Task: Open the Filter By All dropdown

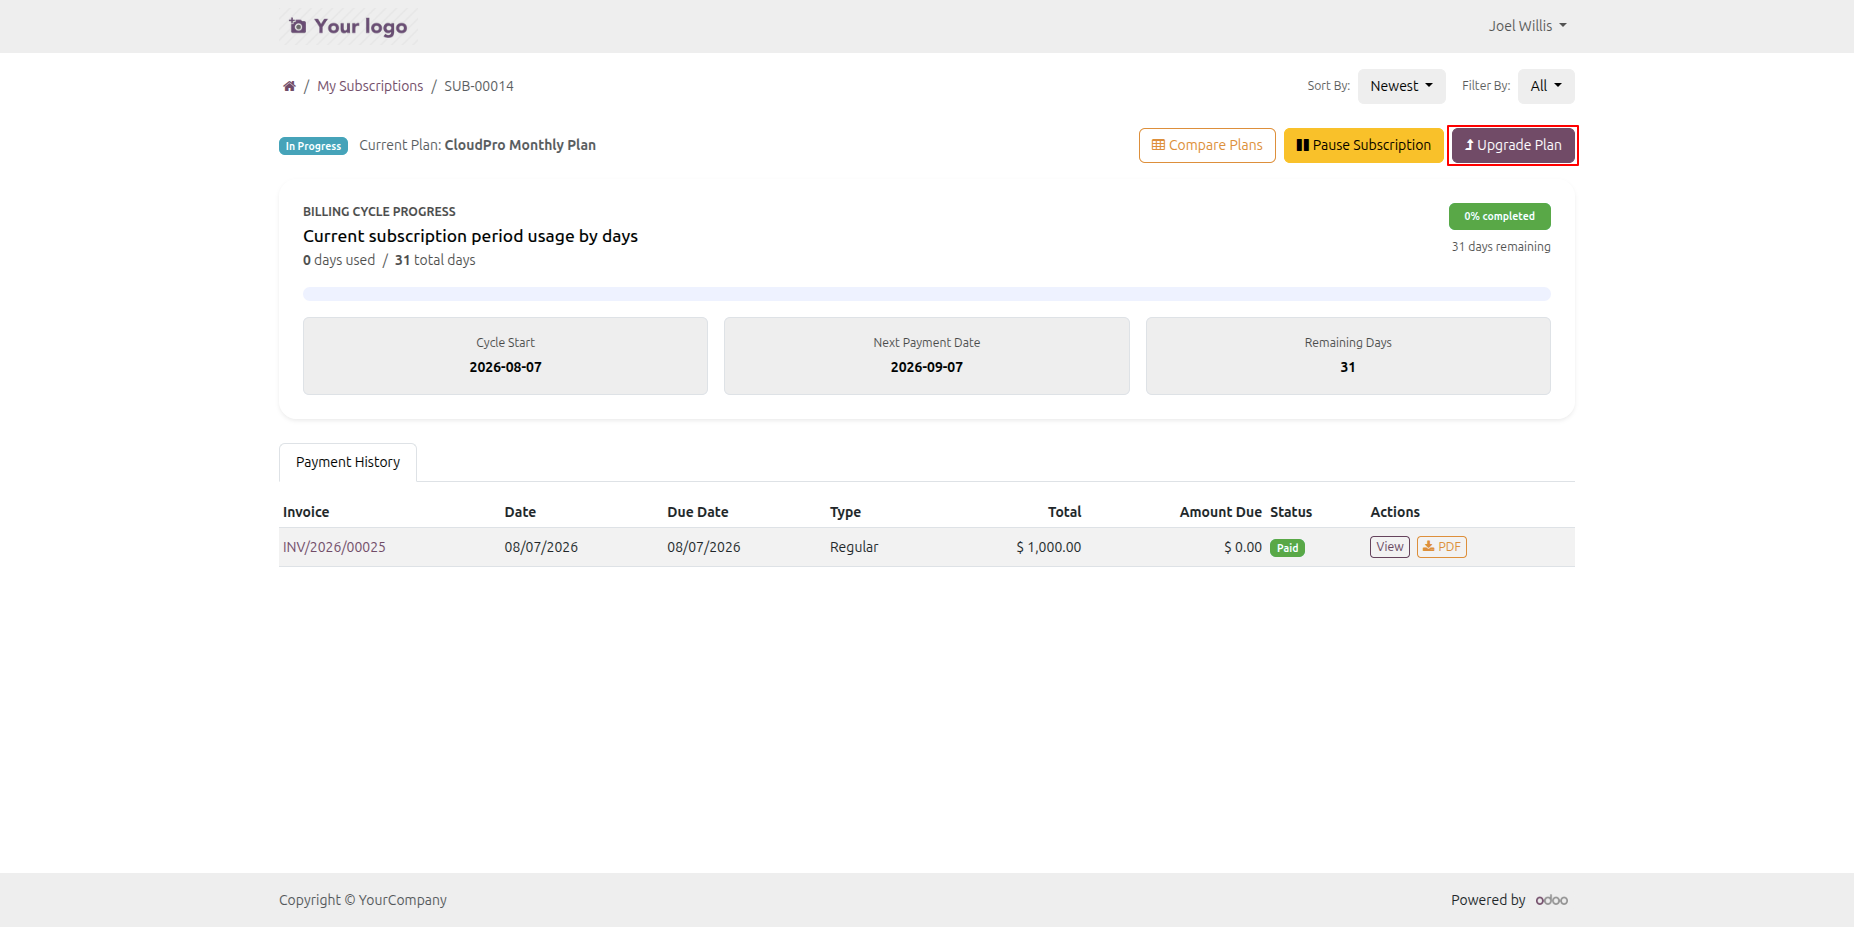Action: tap(1546, 86)
